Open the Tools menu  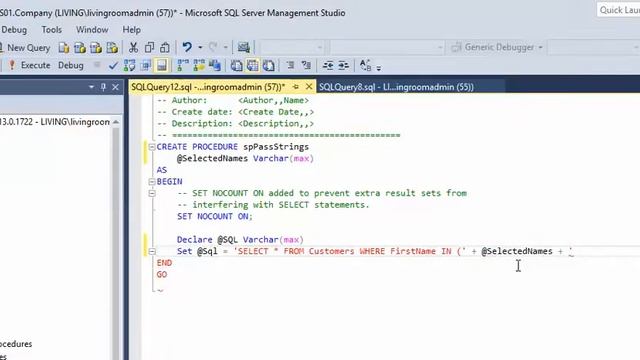tap(51, 30)
